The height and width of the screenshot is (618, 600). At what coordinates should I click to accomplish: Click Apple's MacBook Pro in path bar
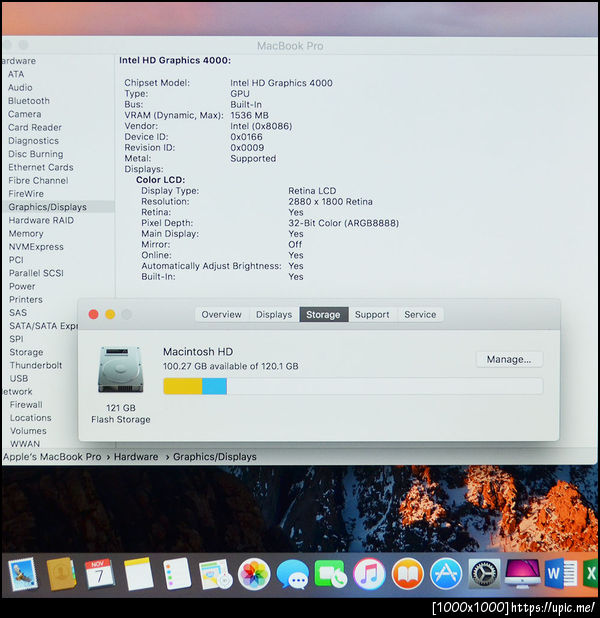click(52, 457)
